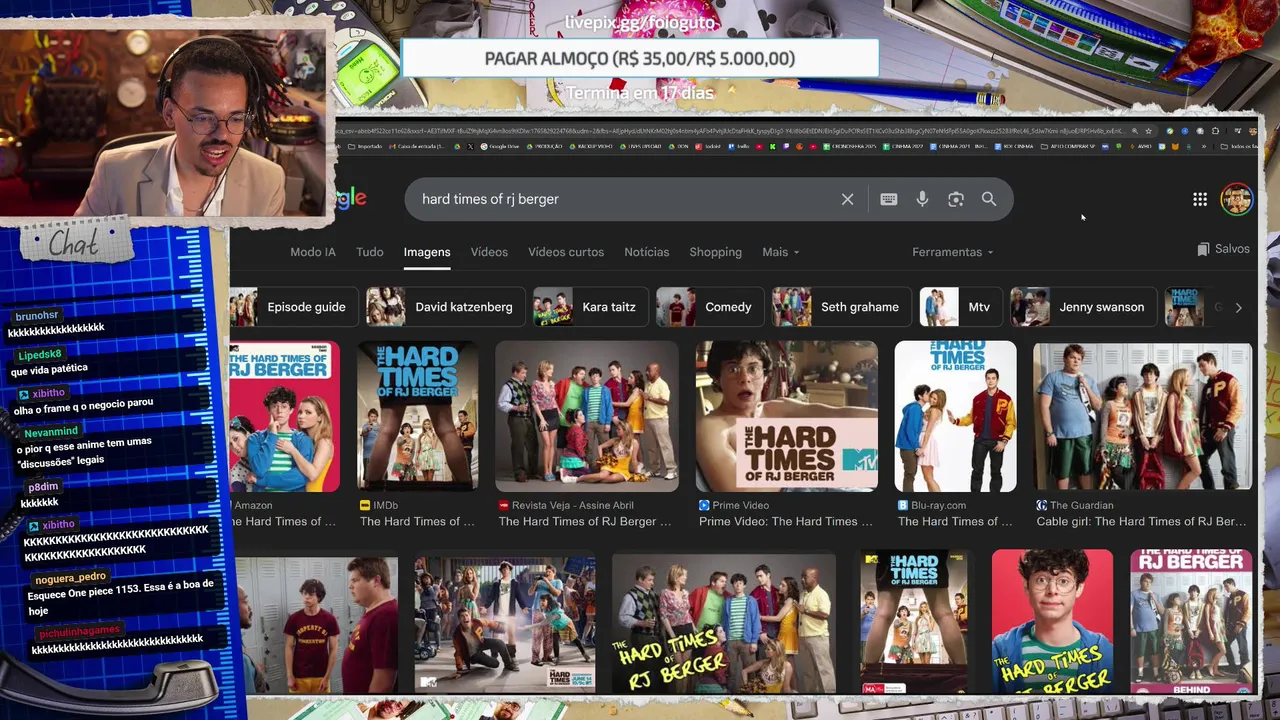Open the Google Drive bookmark
The width and height of the screenshot is (1280, 720).
click(x=500, y=146)
